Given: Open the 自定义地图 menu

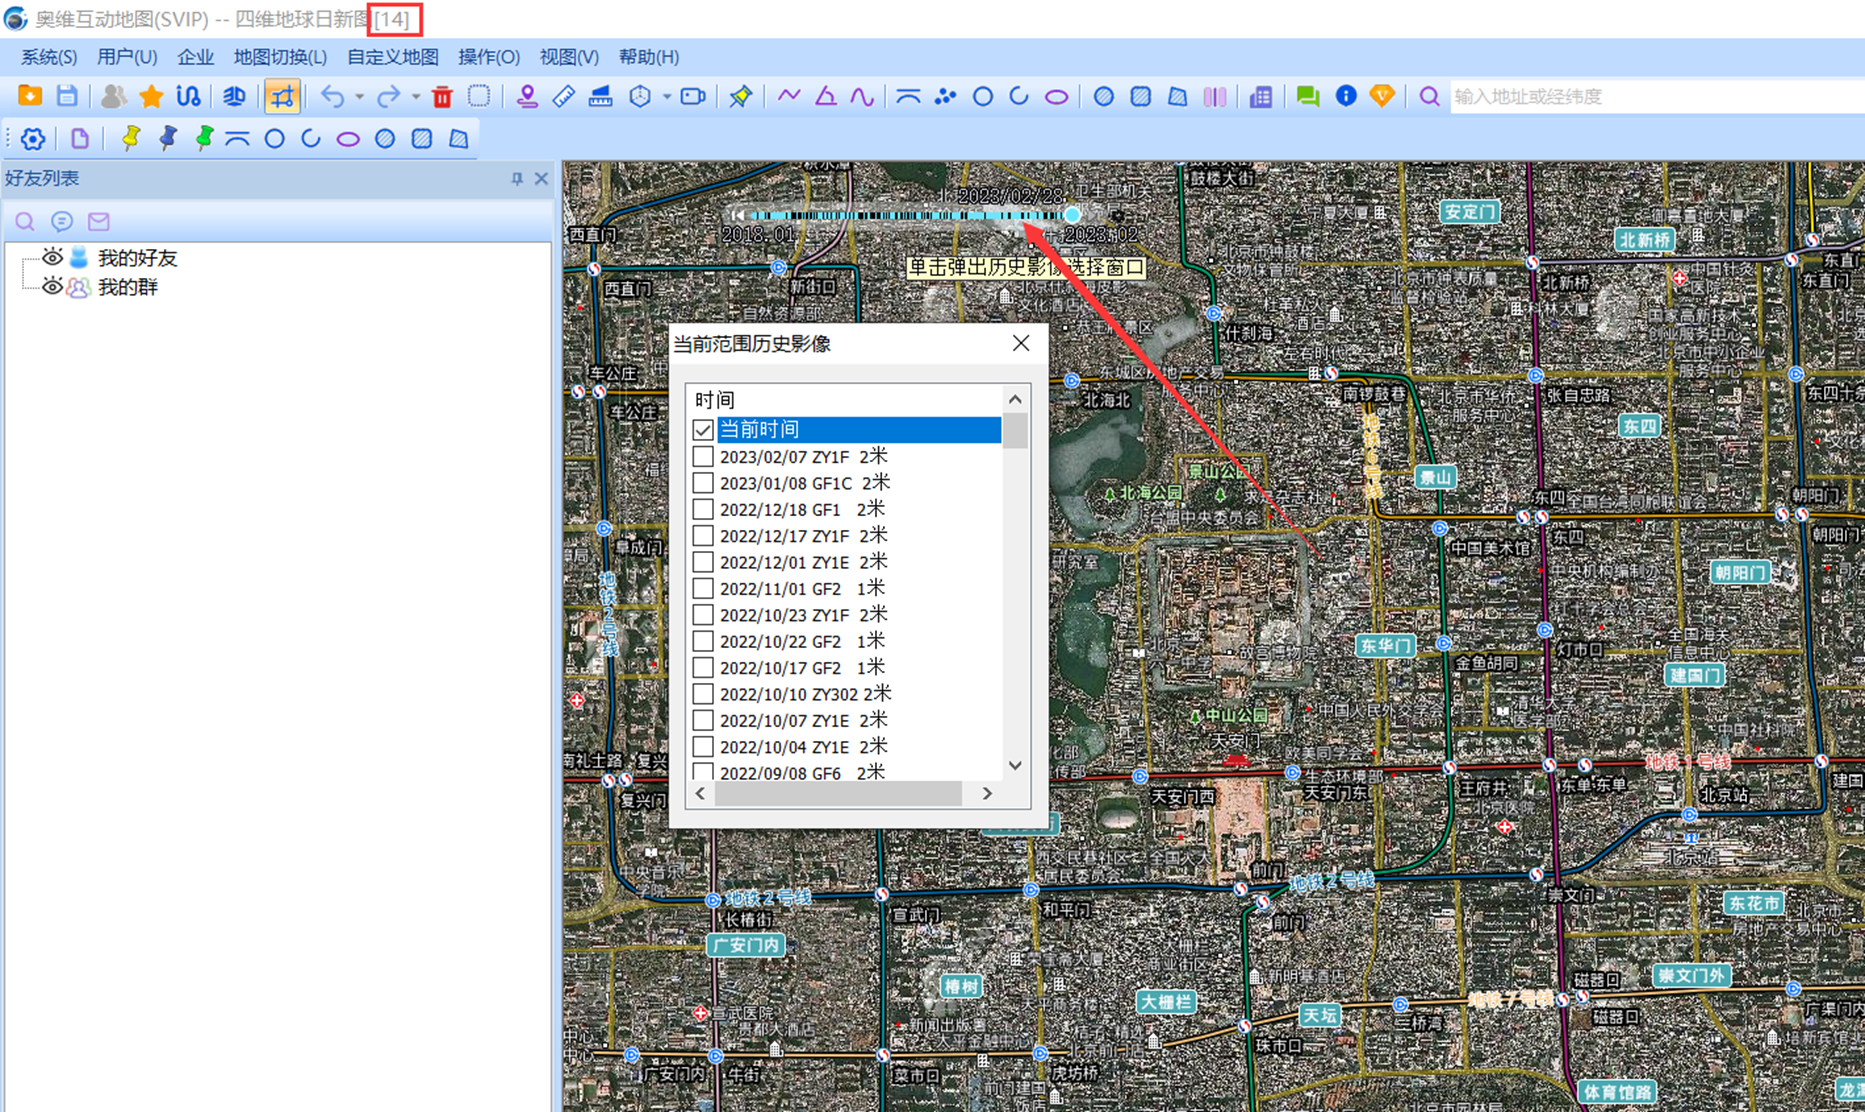Looking at the screenshot, I should pos(393,57).
